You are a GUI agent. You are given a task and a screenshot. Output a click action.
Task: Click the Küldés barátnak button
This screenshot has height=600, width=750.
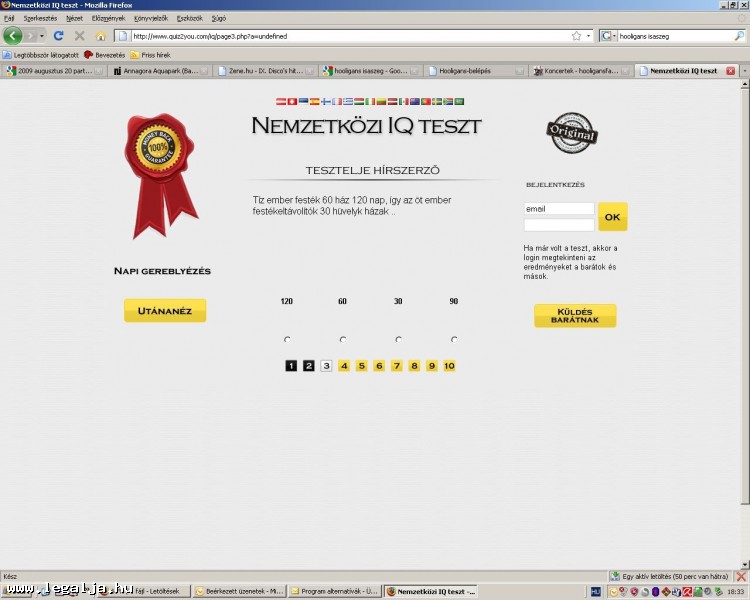pos(575,316)
